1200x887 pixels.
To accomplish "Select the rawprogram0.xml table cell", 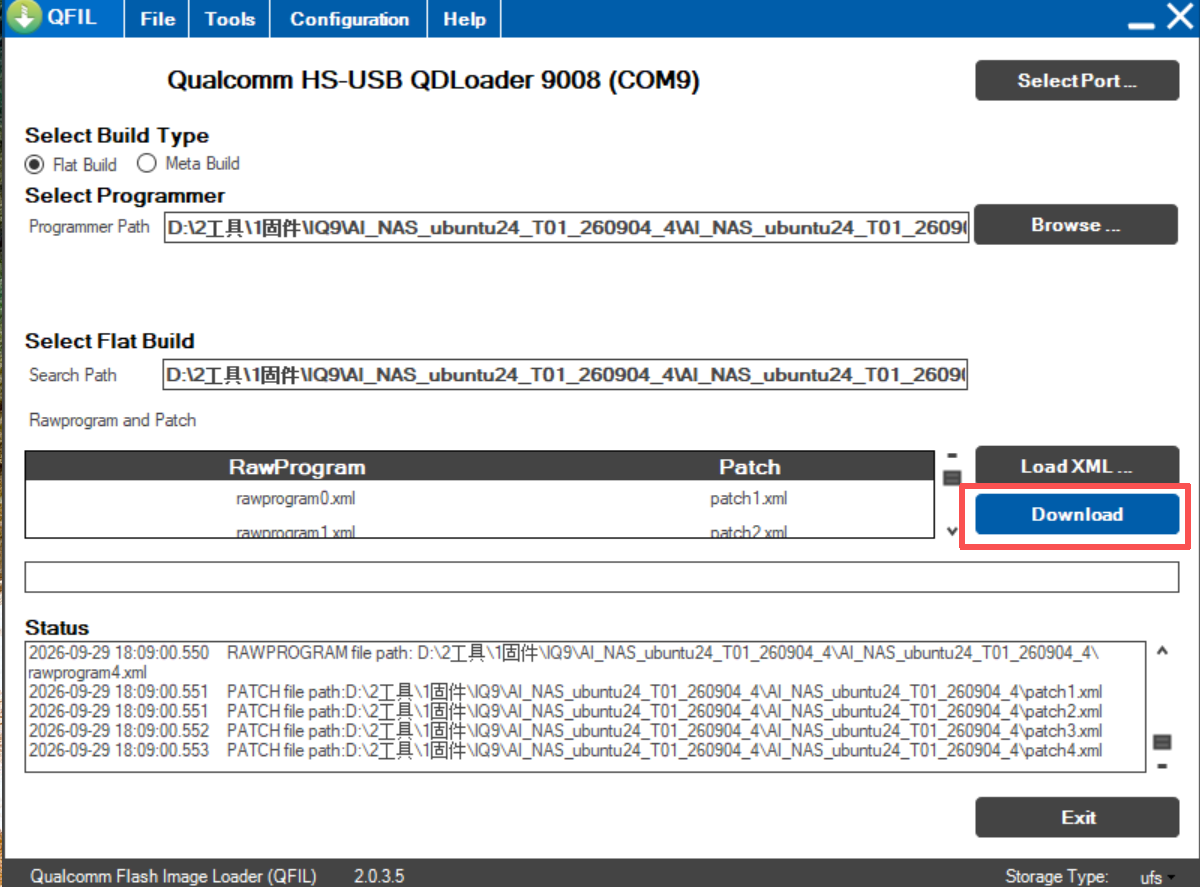I will coord(296,498).
